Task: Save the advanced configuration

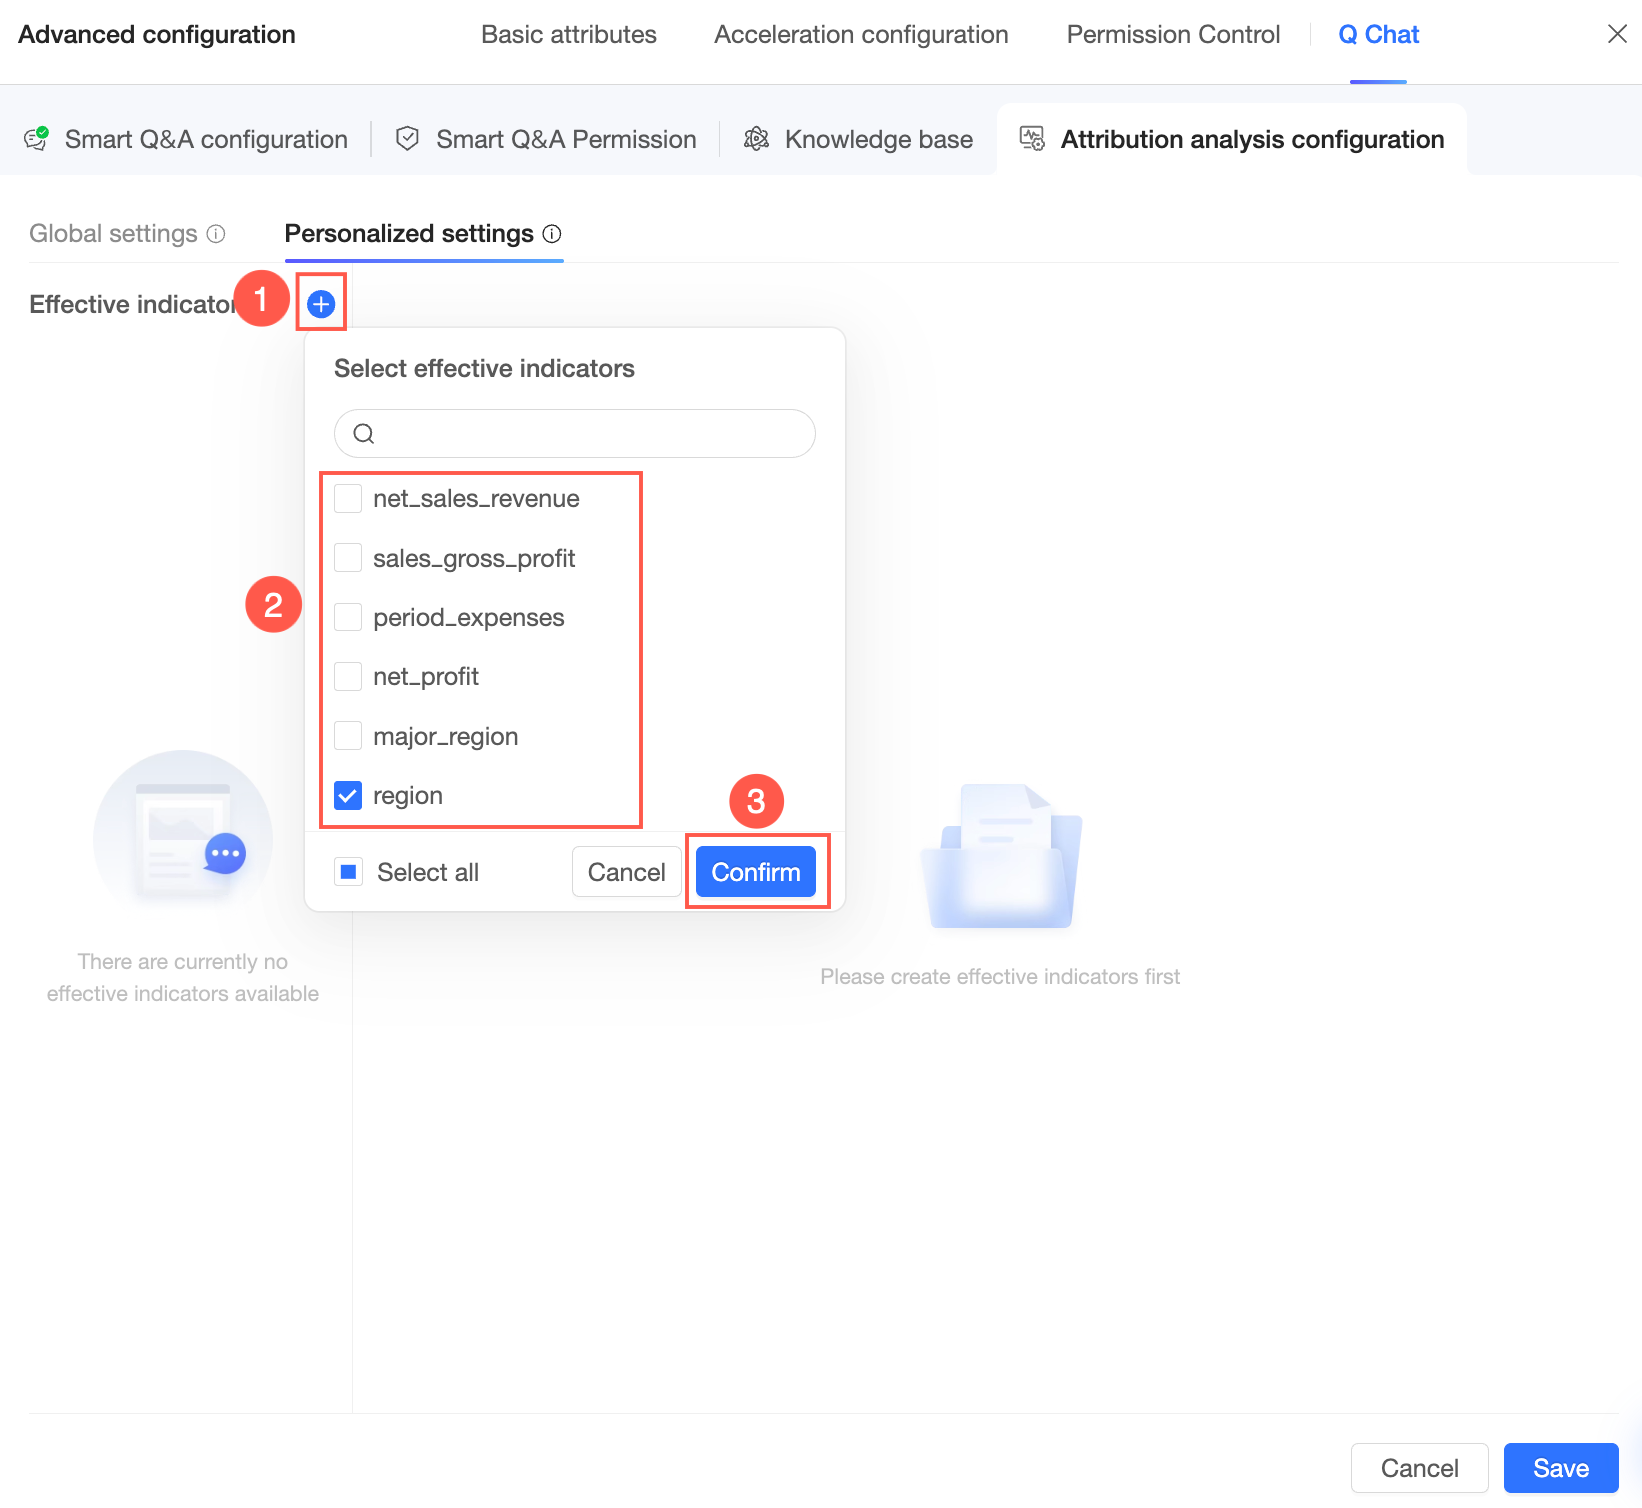Action: click(1561, 1468)
